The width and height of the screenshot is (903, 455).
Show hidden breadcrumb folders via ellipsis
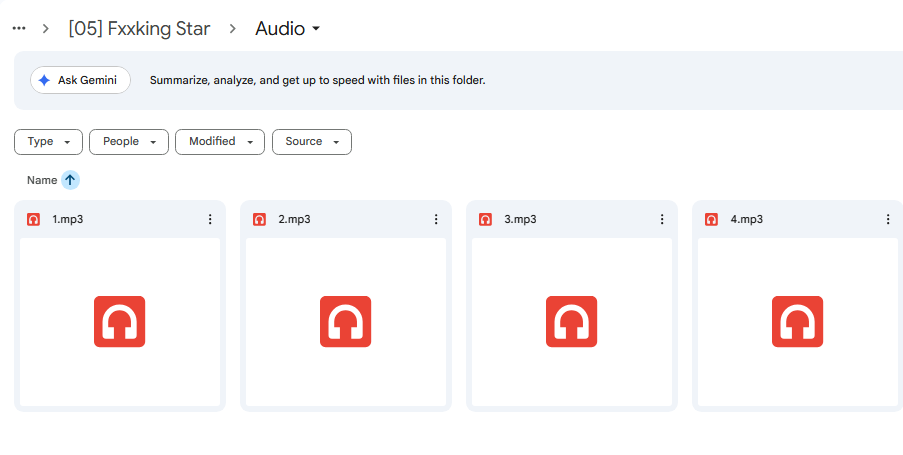[19, 28]
